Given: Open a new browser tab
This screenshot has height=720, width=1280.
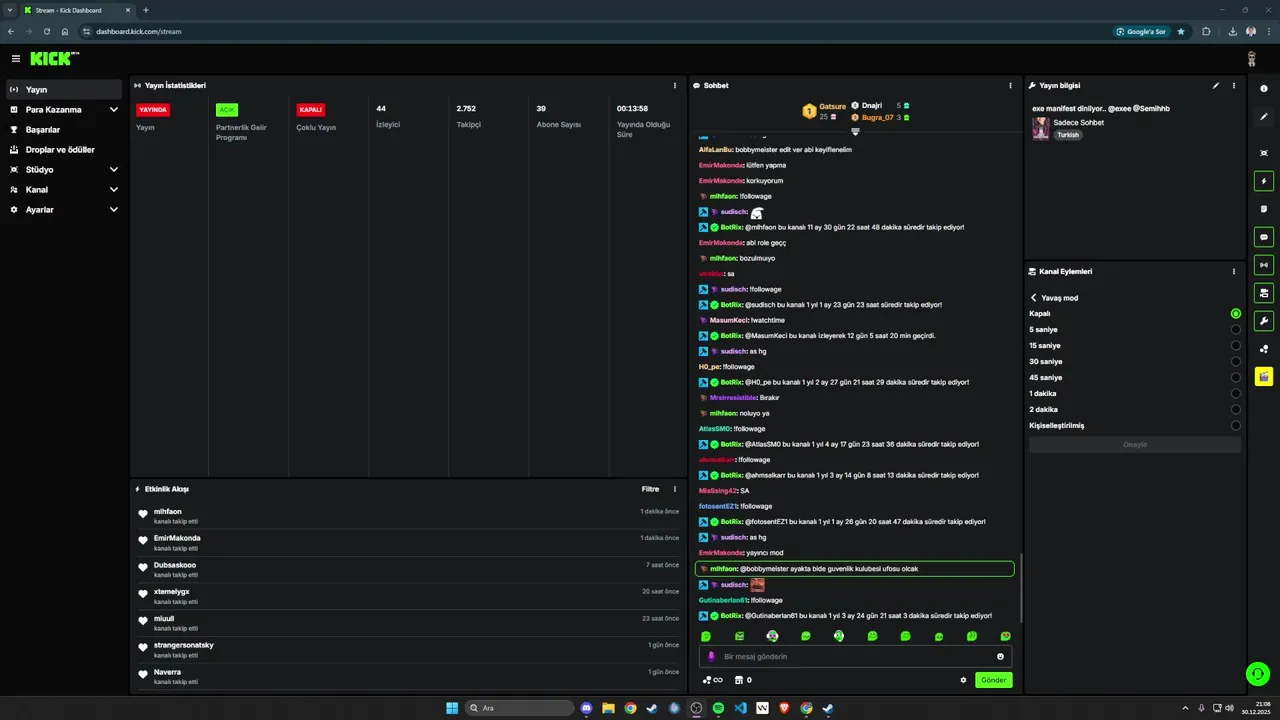Looking at the screenshot, I should [x=146, y=10].
